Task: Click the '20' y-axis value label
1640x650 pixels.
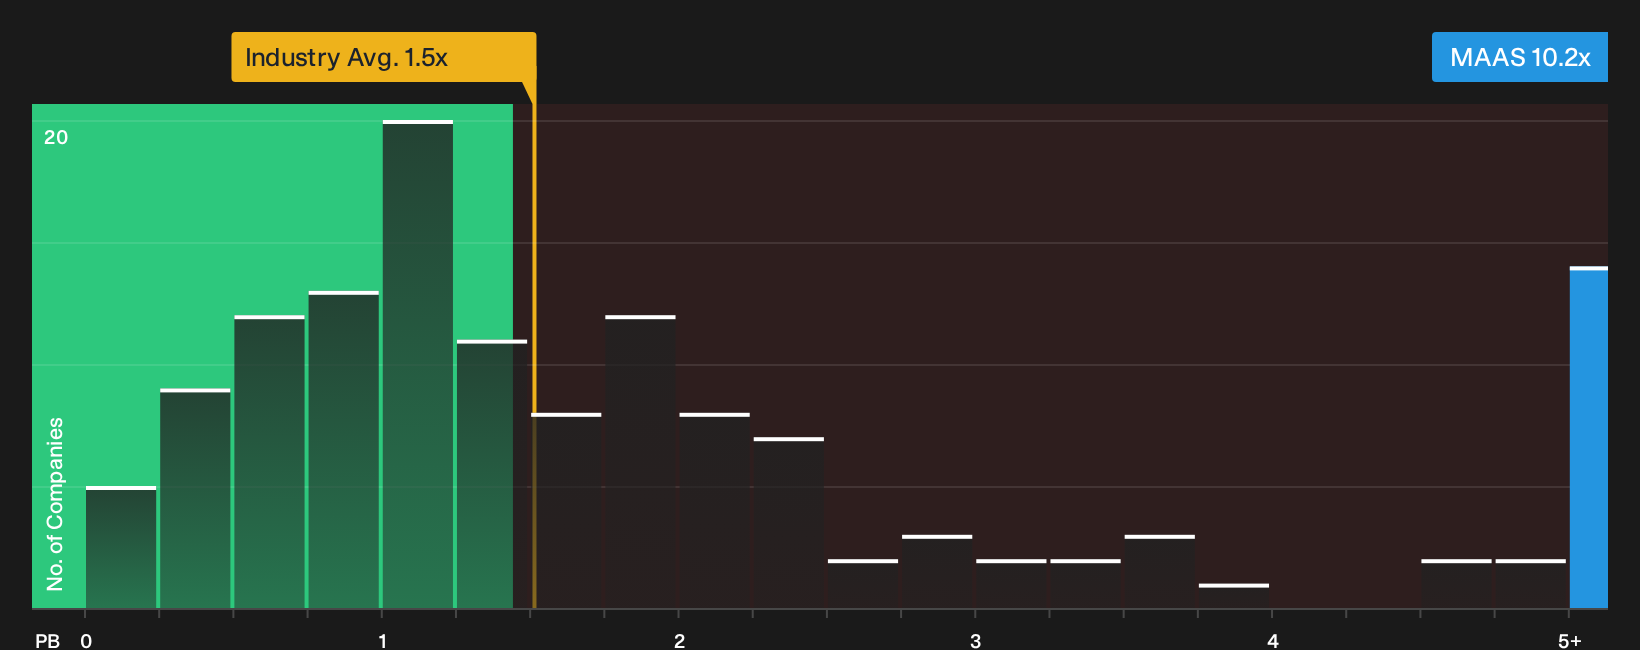Action: (x=56, y=137)
